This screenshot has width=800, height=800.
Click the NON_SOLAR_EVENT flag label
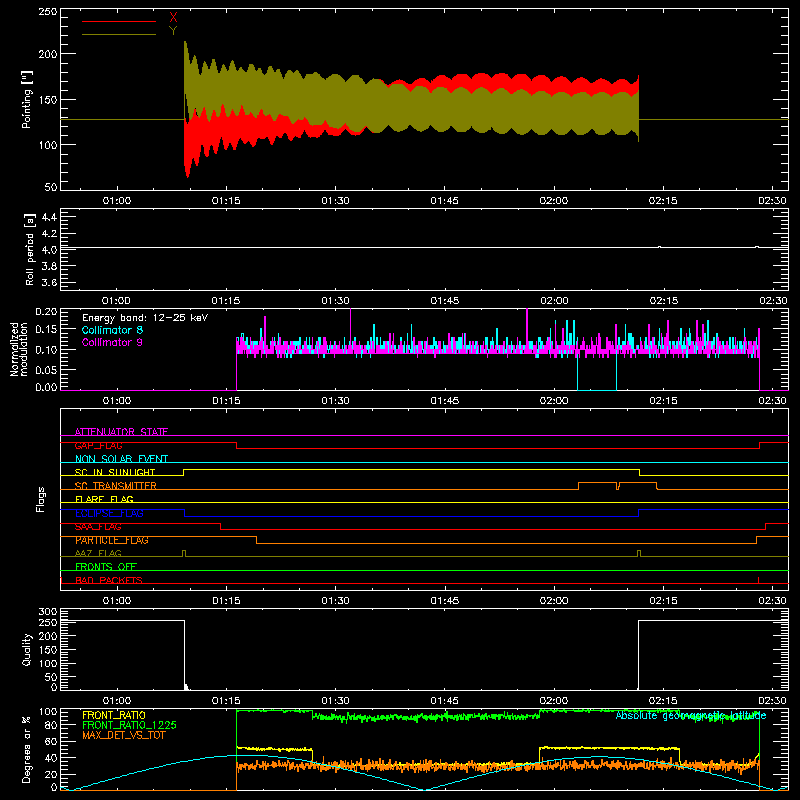[x=121, y=459]
